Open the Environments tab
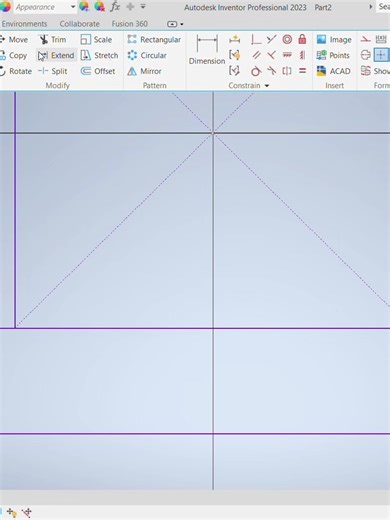 pos(24,24)
